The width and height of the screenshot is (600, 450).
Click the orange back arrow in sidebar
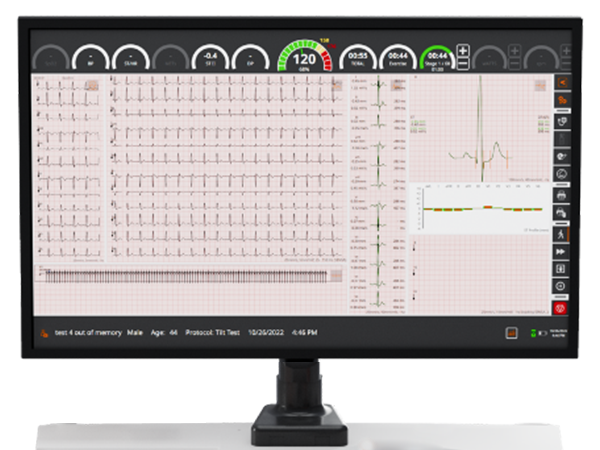coord(562,82)
